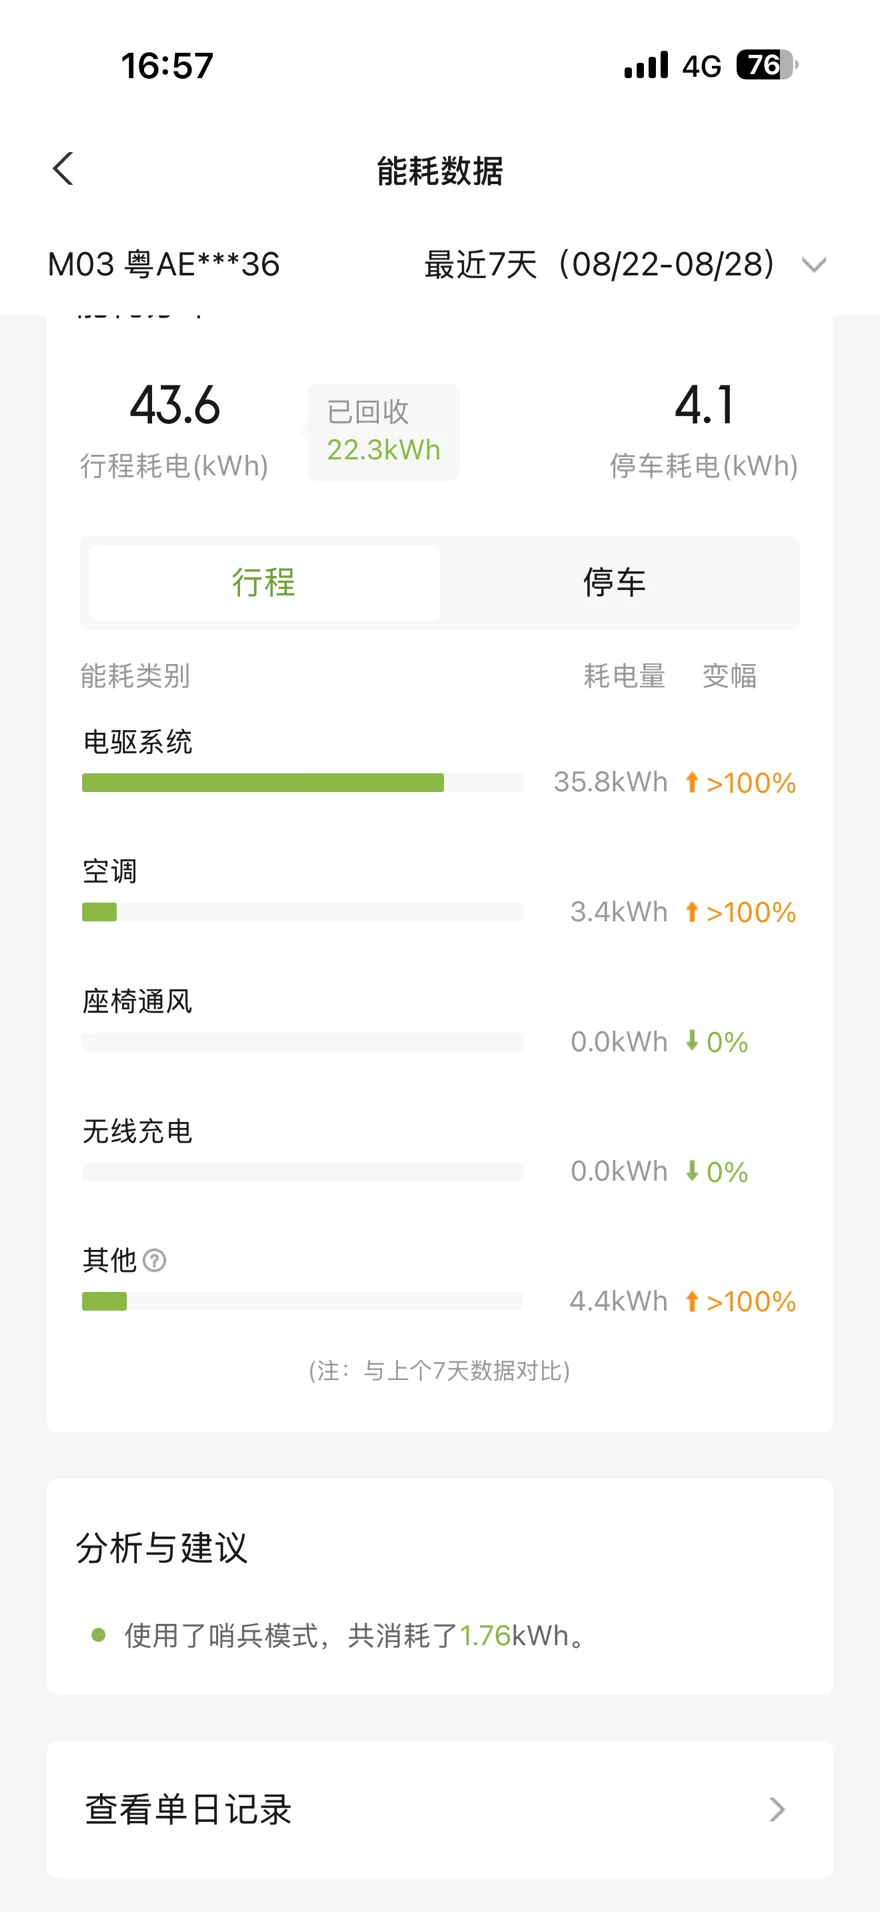Tap the cellular signal bars icon
This screenshot has height=1912, width=880.
[x=646, y=65]
